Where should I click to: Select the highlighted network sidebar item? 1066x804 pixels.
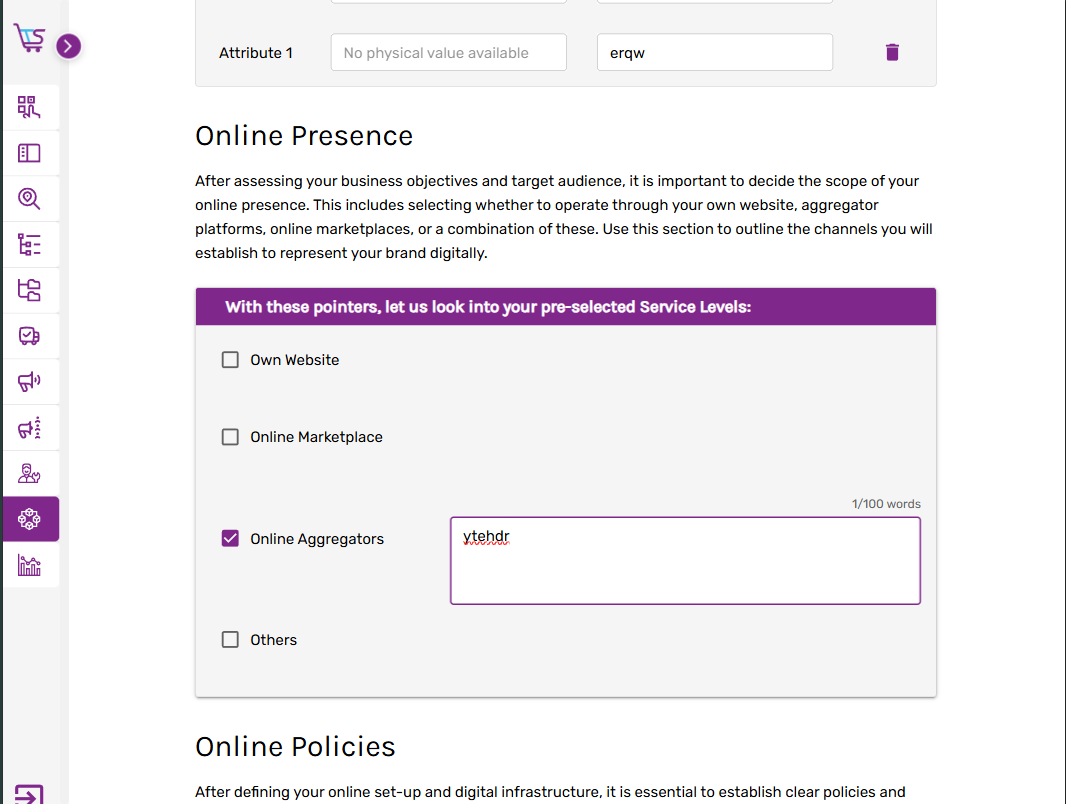30,520
